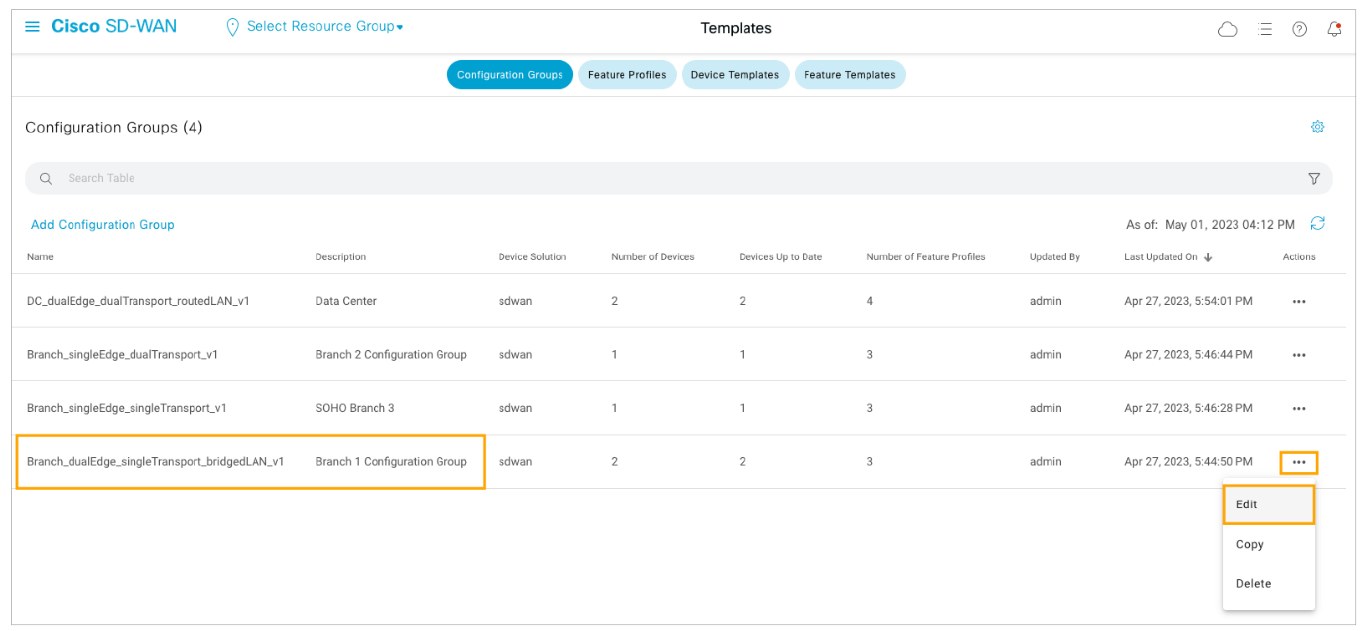Switch to the Feature Templates tab
The width and height of the screenshot is (1366, 631).
point(849,75)
